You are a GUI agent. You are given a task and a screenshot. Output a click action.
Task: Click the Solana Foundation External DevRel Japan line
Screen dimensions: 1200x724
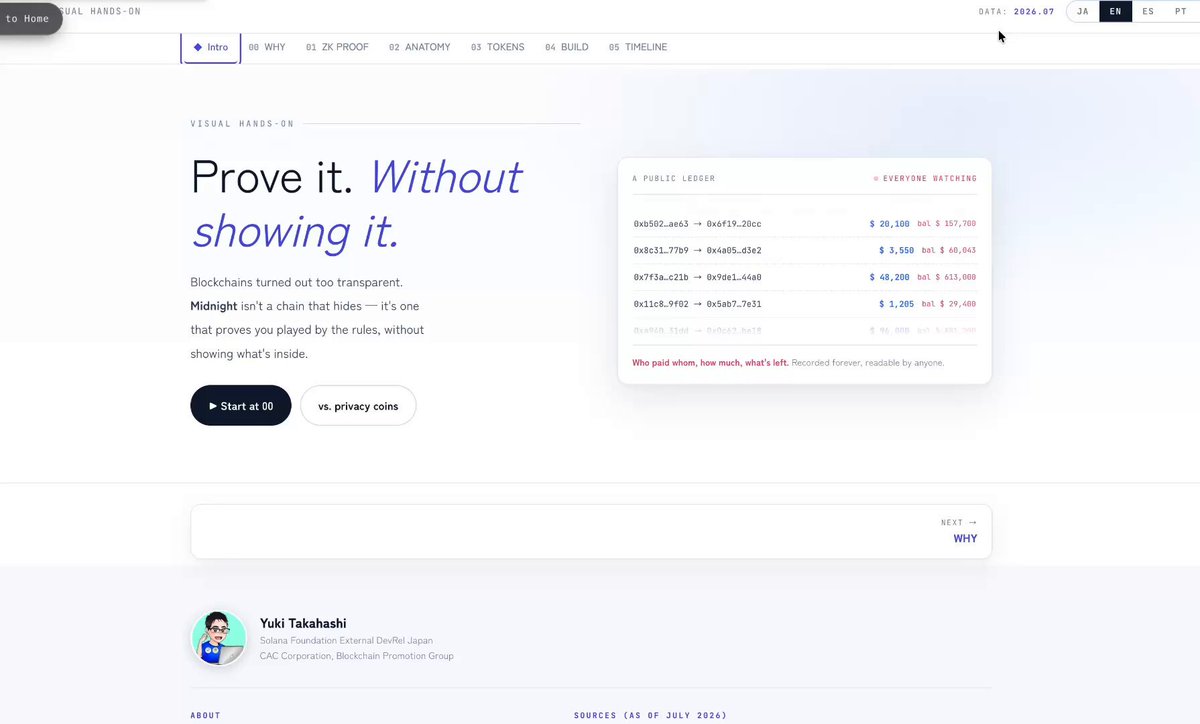(346, 640)
